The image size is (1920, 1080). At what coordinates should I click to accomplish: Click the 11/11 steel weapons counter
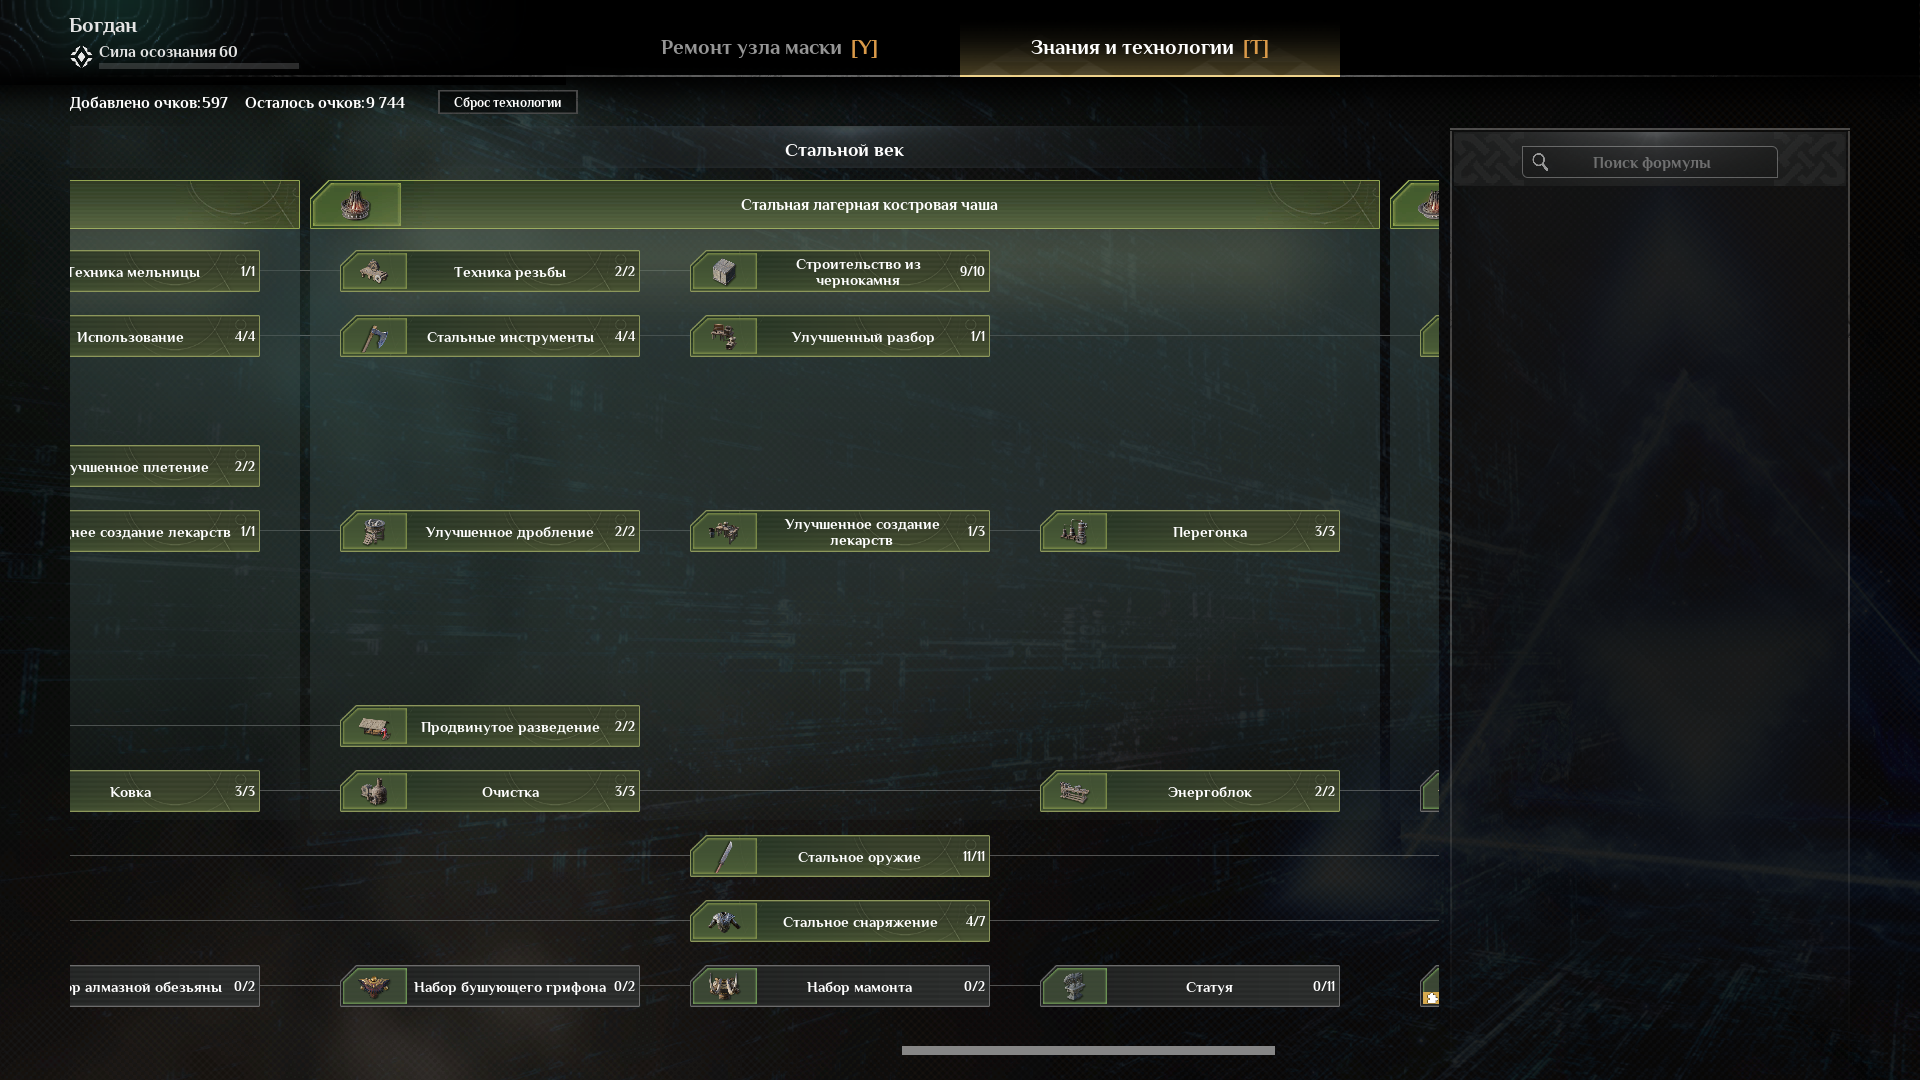(973, 857)
